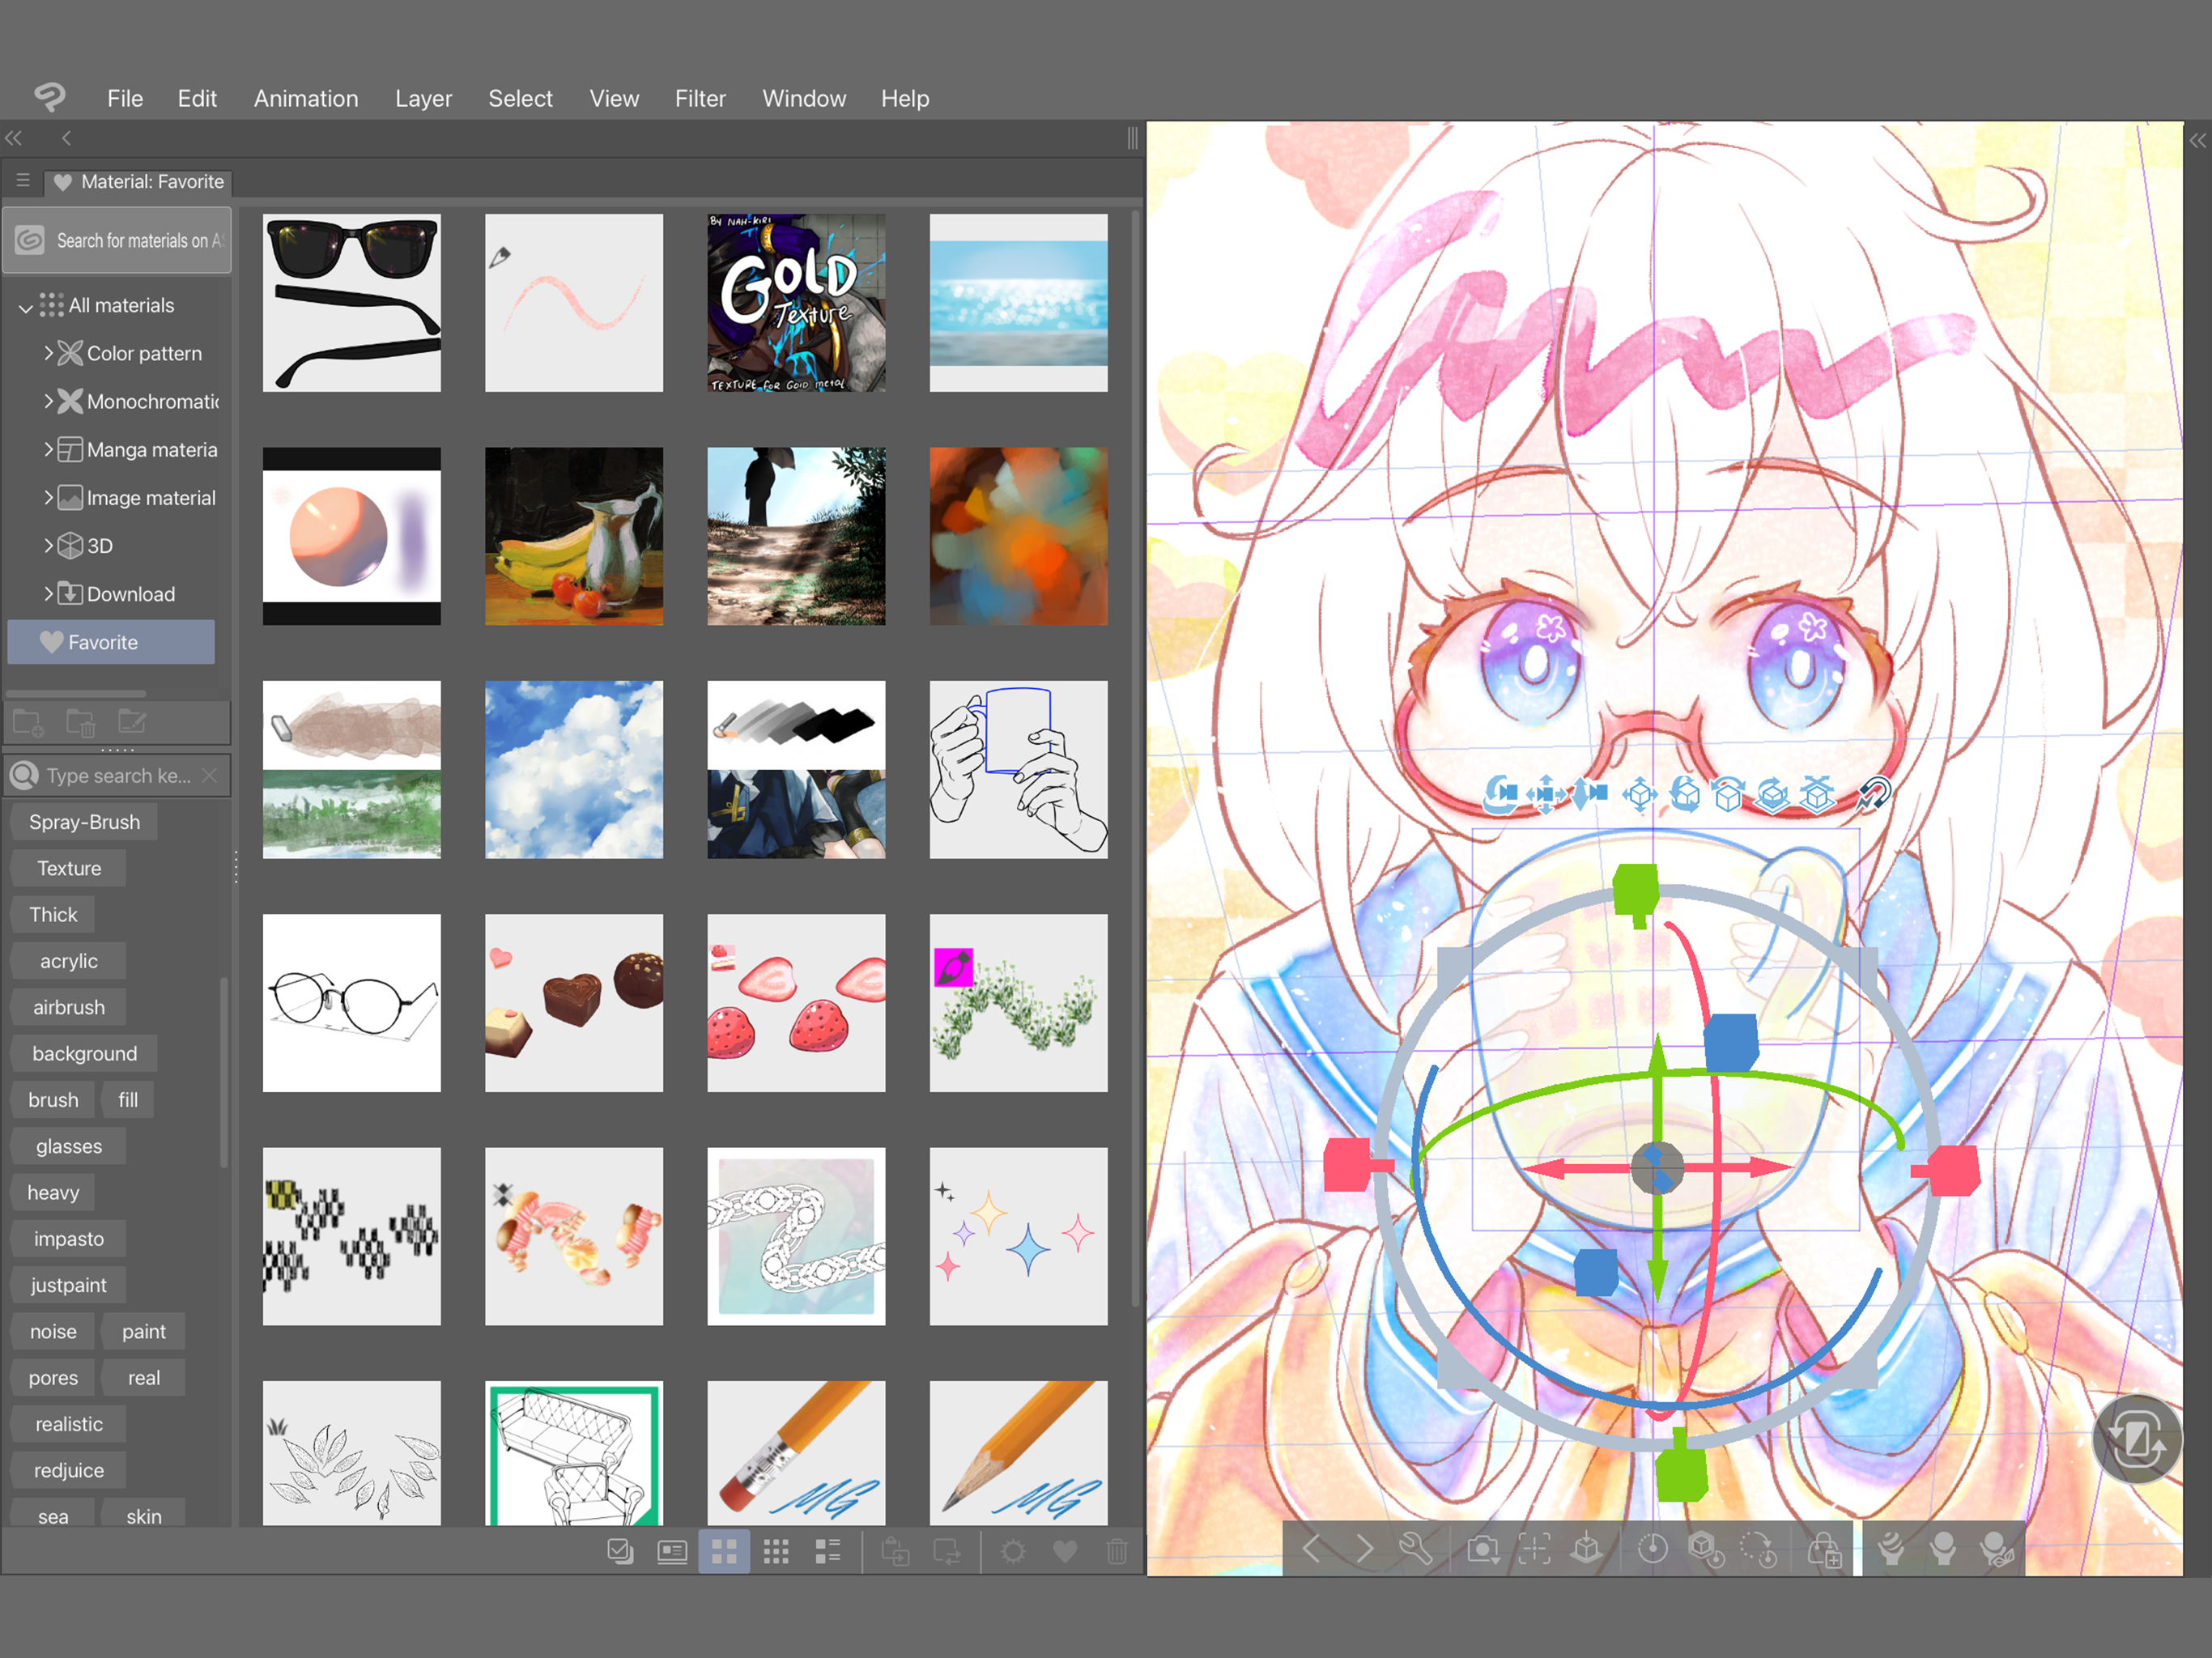
Task: Collapse the All materials tree
Action: tap(26, 307)
